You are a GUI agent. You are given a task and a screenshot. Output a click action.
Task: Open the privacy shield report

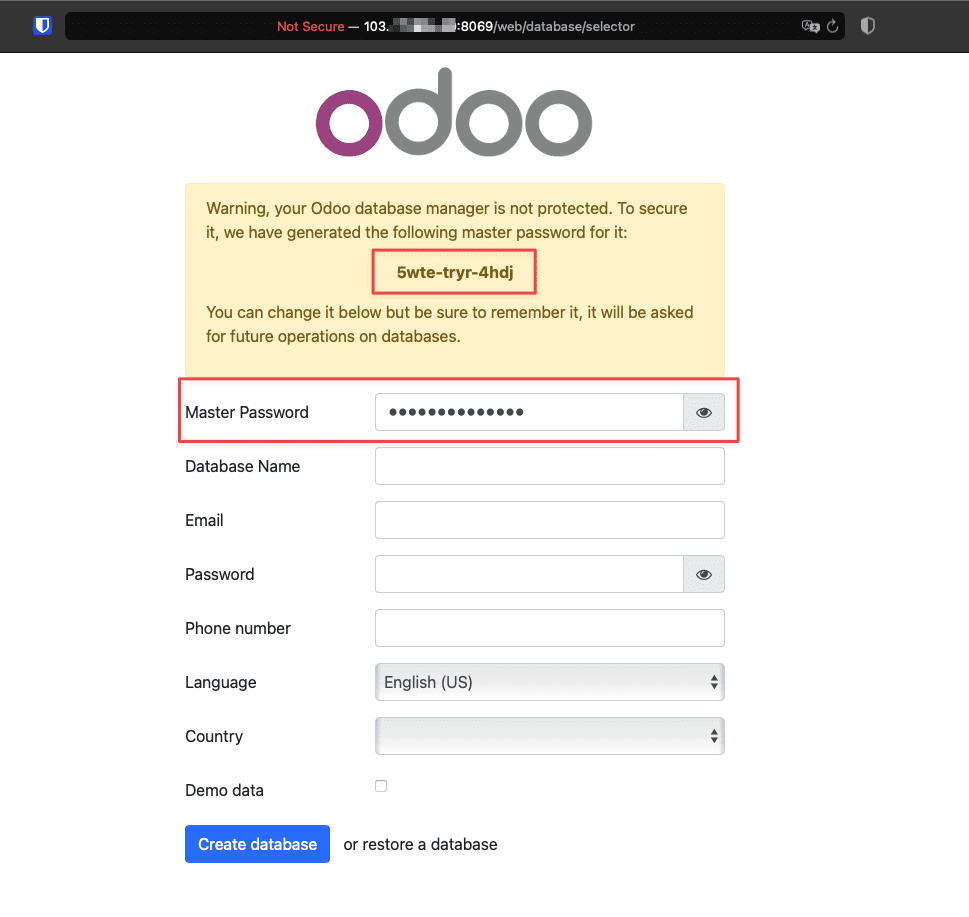coord(866,25)
